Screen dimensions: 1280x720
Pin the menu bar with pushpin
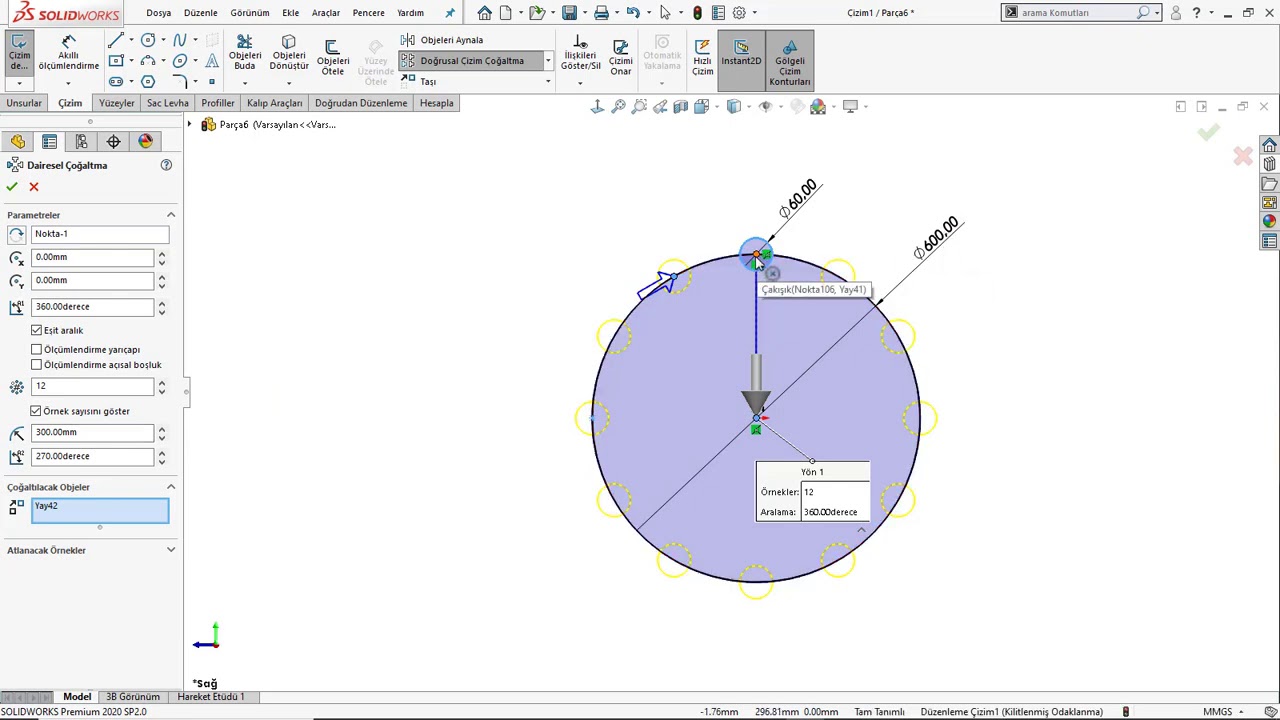449,13
